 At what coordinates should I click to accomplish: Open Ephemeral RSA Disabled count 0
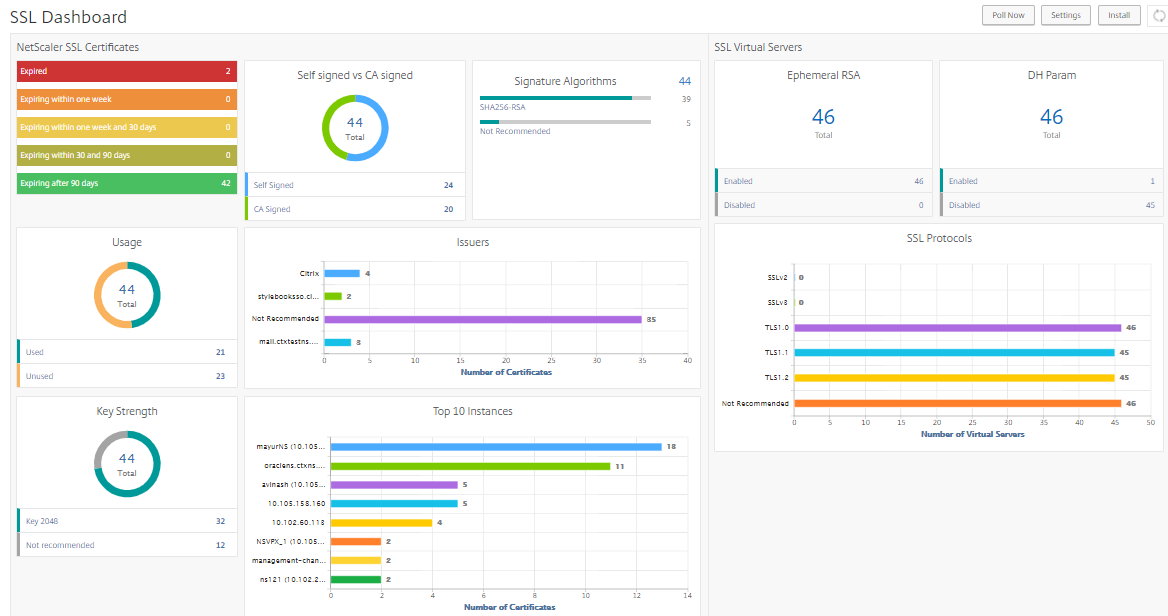pyautogui.click(x=921, y=206)
